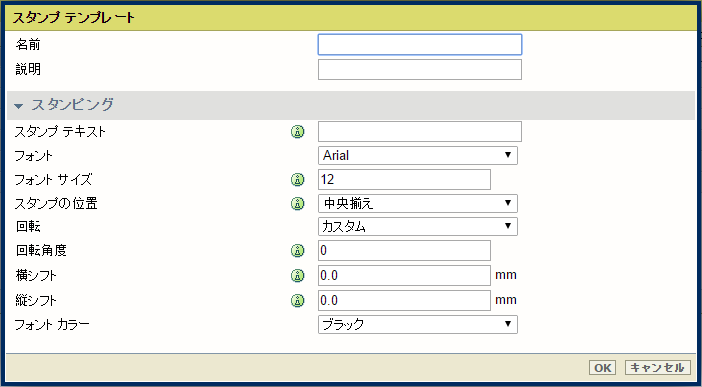Click info icon beside 回転角度
Viewport: 702px width, 387px height.
pos(297,251)
